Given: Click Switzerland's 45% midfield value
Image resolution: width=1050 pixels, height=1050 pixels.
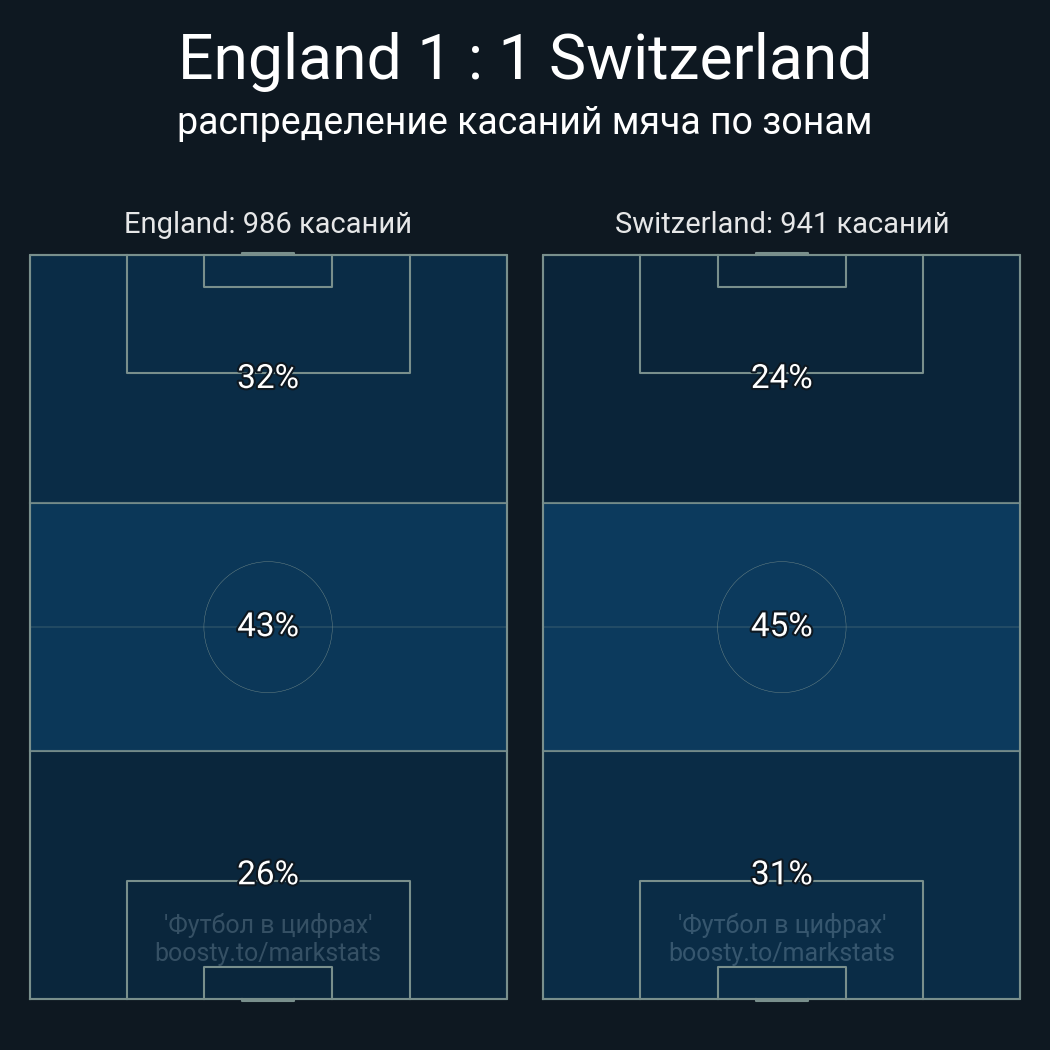Looking at the screenshot, I should (781, 625).
